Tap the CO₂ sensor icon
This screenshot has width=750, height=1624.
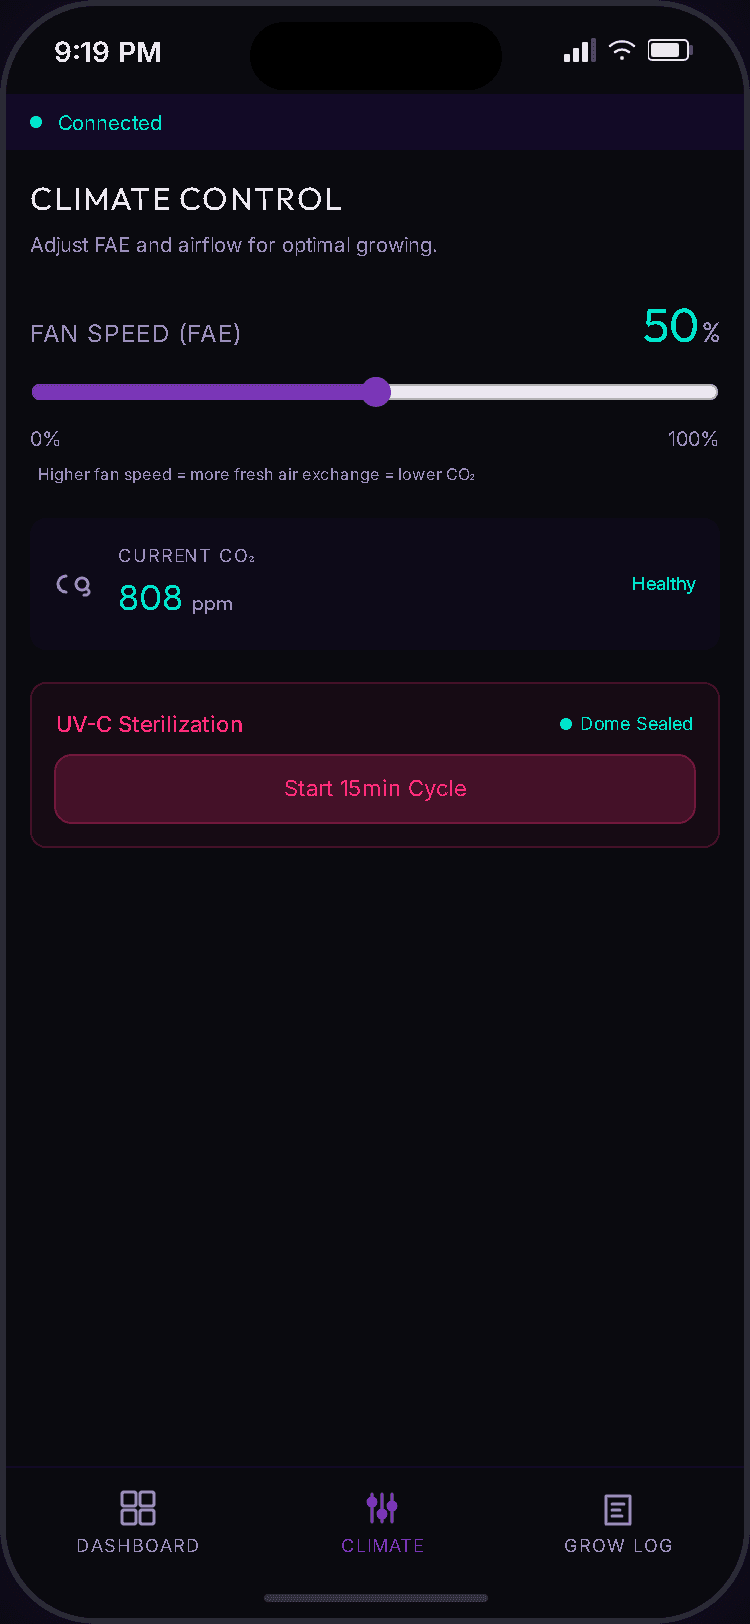pos(73,584)
